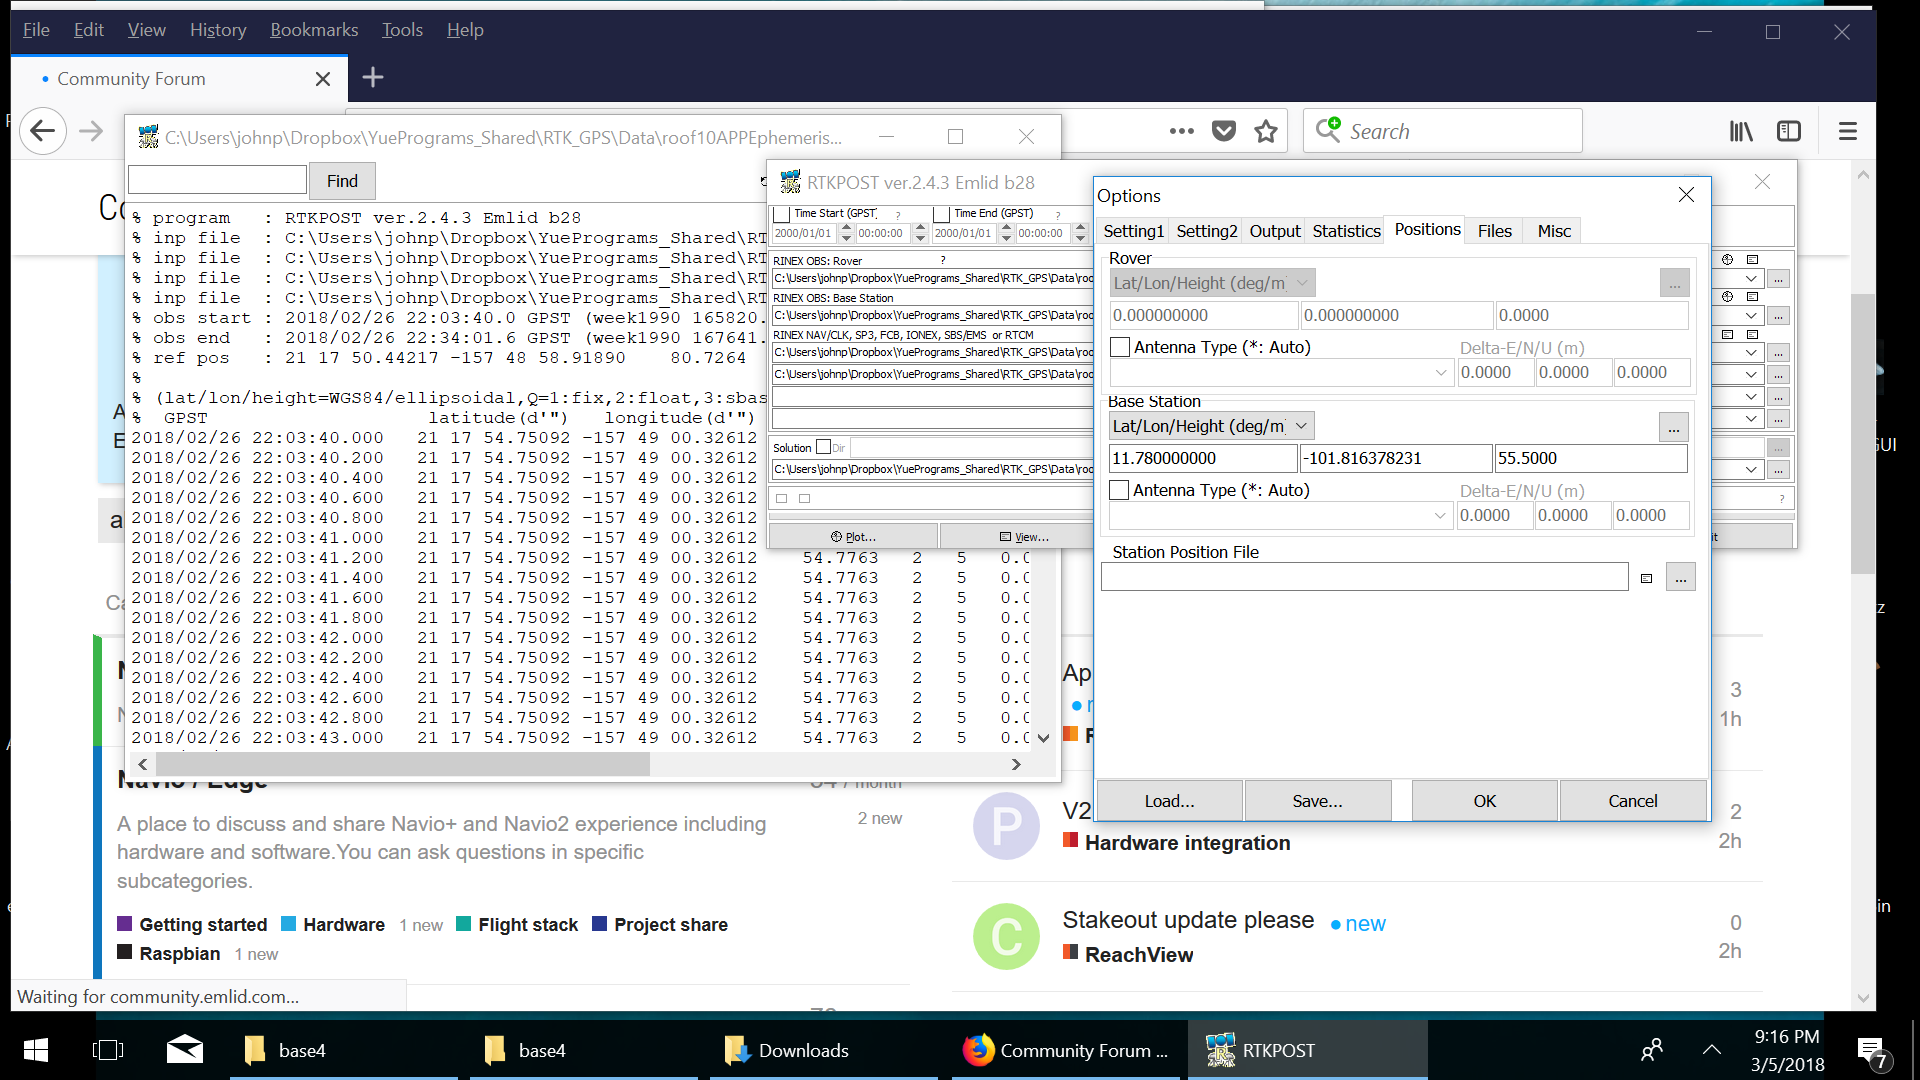
Task: Expand the Rover Lat/Lon/Height format dropdown
Action: (1302, 283)
